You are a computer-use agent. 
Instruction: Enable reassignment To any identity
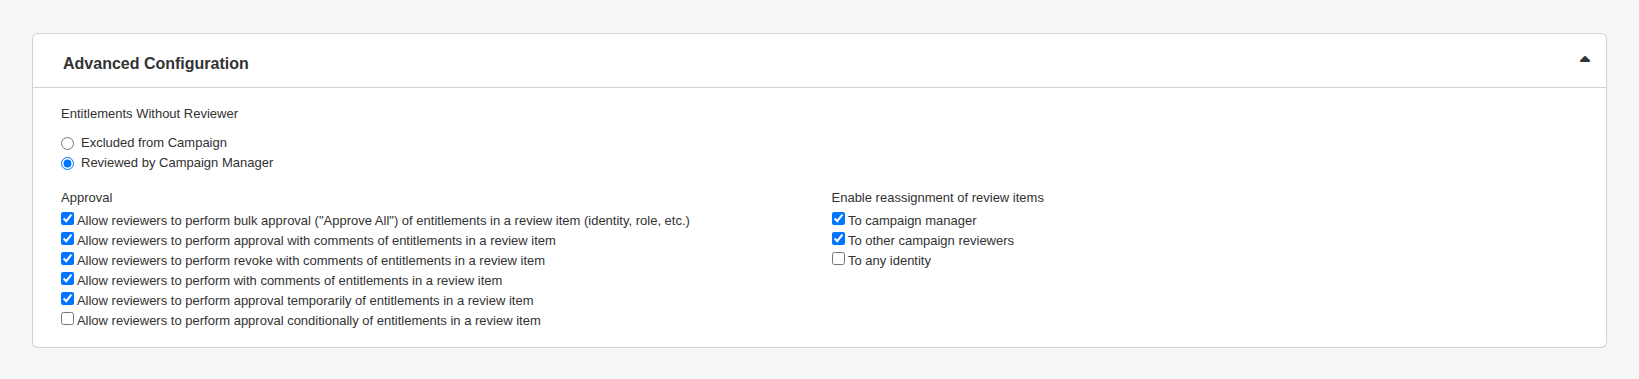point(838,259)
